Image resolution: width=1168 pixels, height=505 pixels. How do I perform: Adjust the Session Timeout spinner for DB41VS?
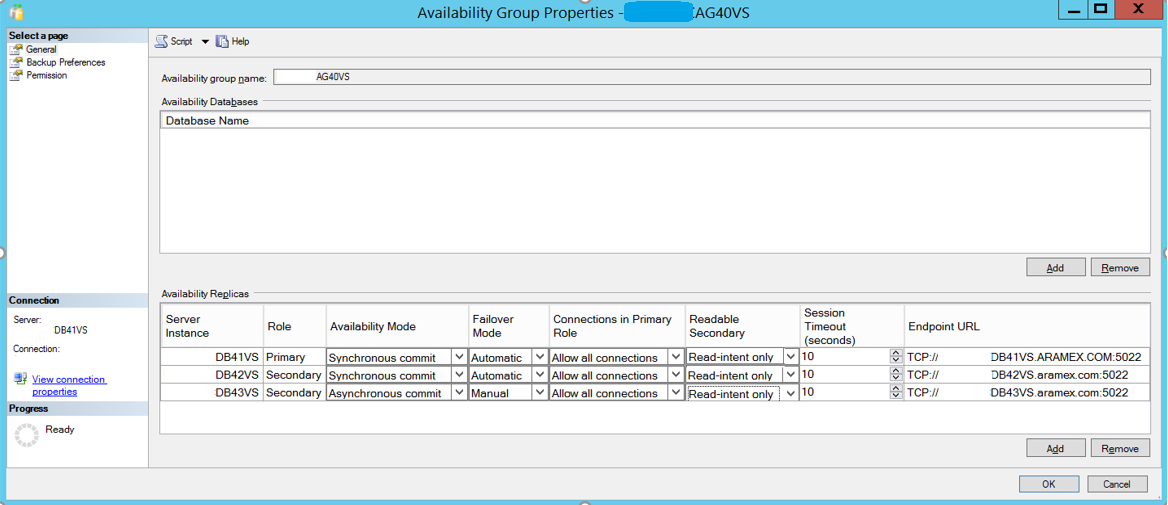pyautogui.click(x=895, y=357)
